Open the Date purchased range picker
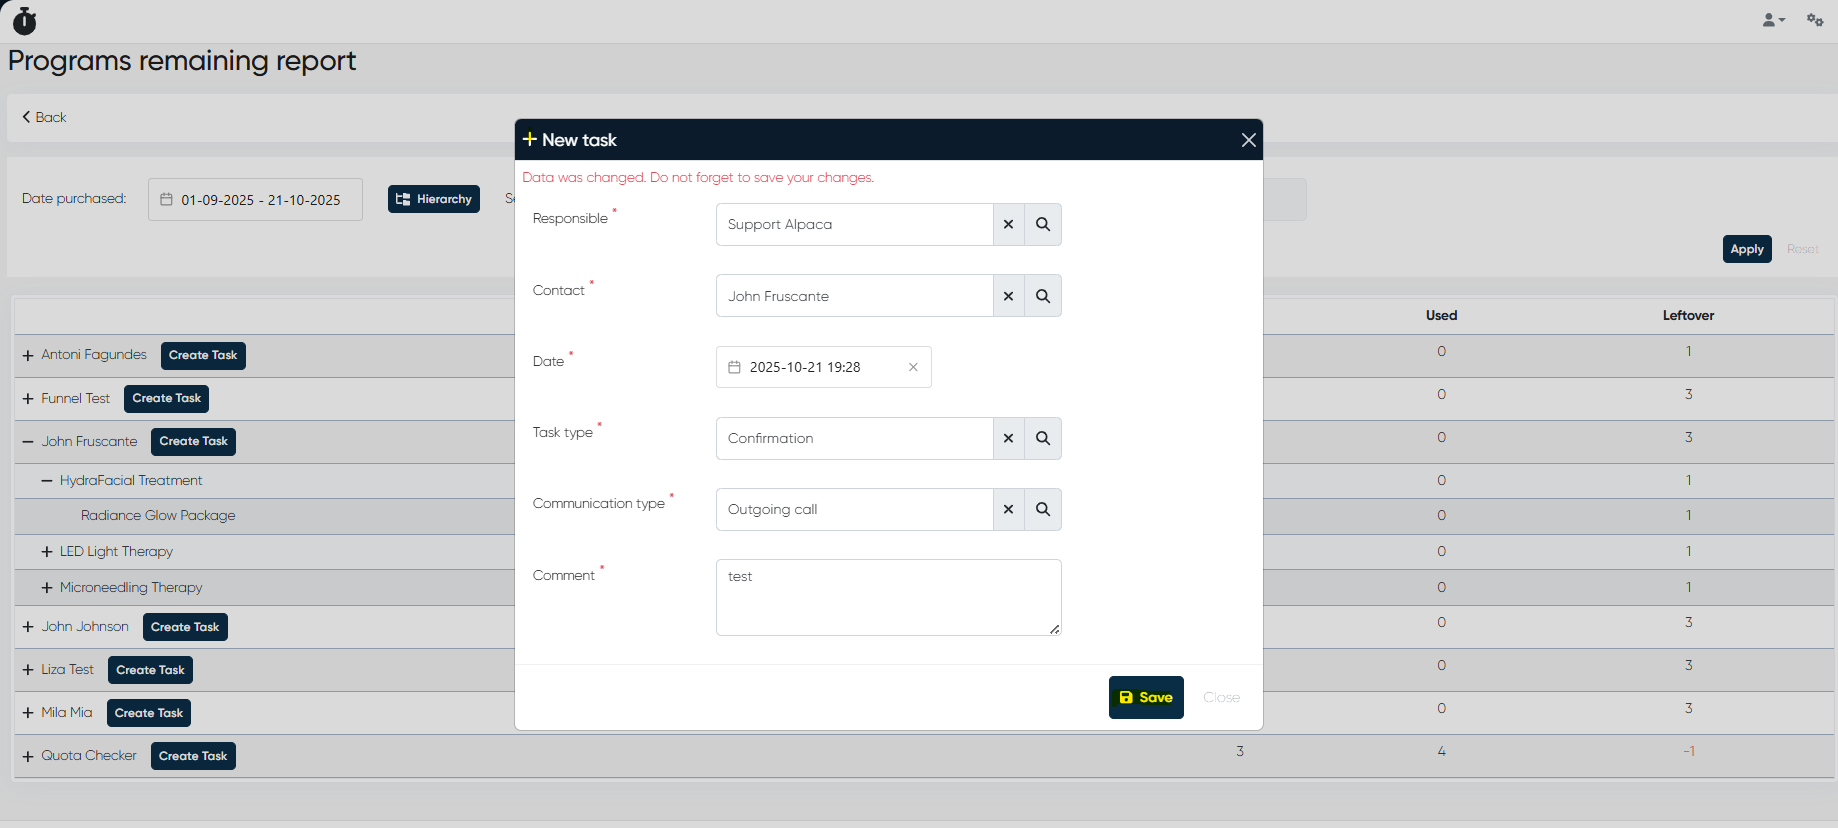The image size is (1838, 828). [255, 200]
